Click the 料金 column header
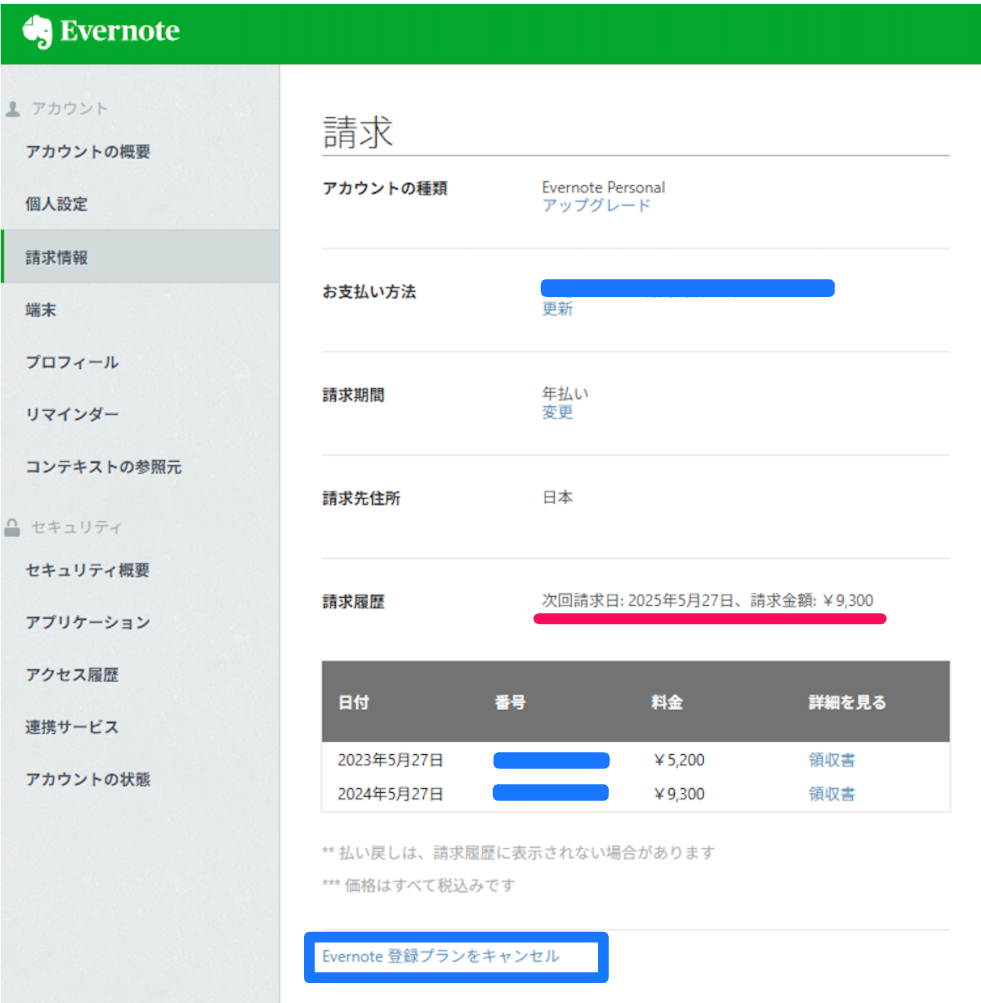Screen dimensions: 981x1003 pos(667,702)
